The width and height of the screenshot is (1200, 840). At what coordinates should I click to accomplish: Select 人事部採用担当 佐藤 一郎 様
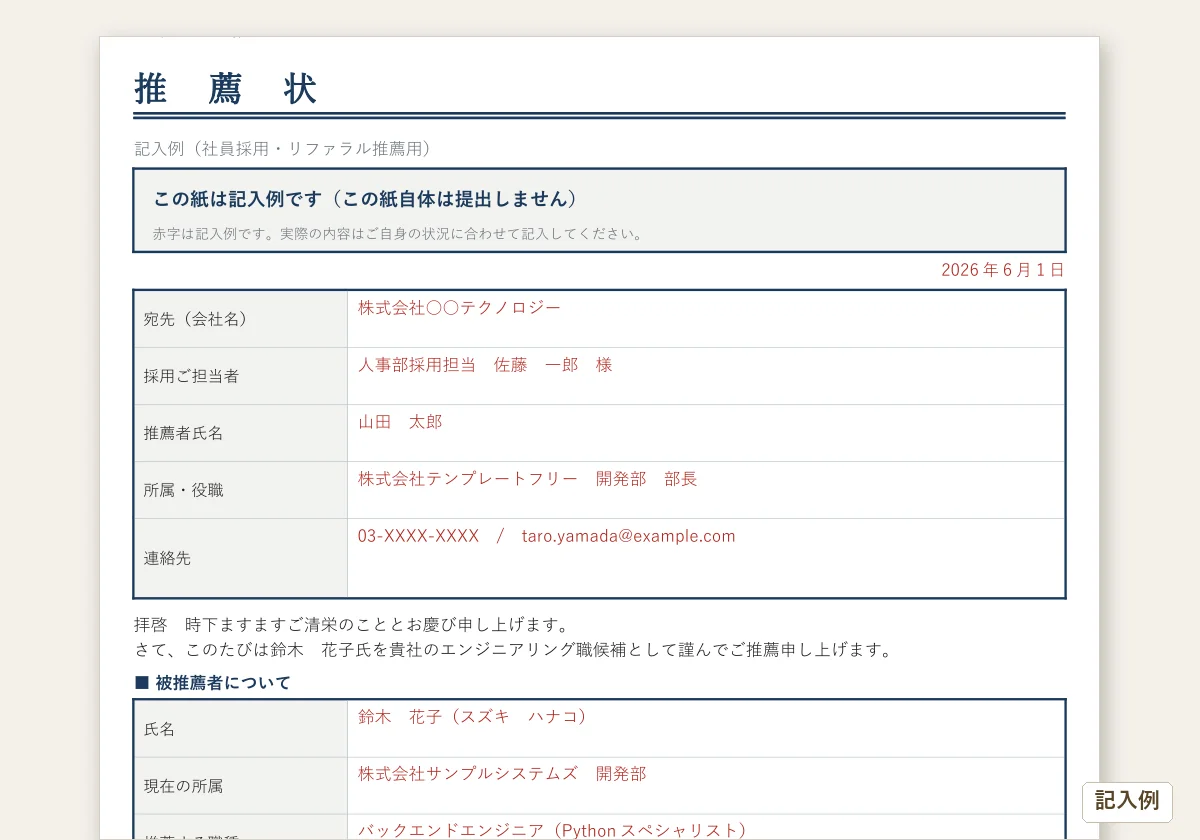485,365
